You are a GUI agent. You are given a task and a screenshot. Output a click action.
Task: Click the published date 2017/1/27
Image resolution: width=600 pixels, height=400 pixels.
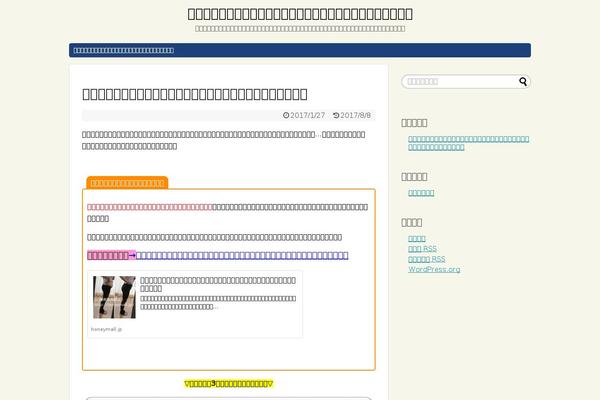pyautogui.click(x=307, y=115)
